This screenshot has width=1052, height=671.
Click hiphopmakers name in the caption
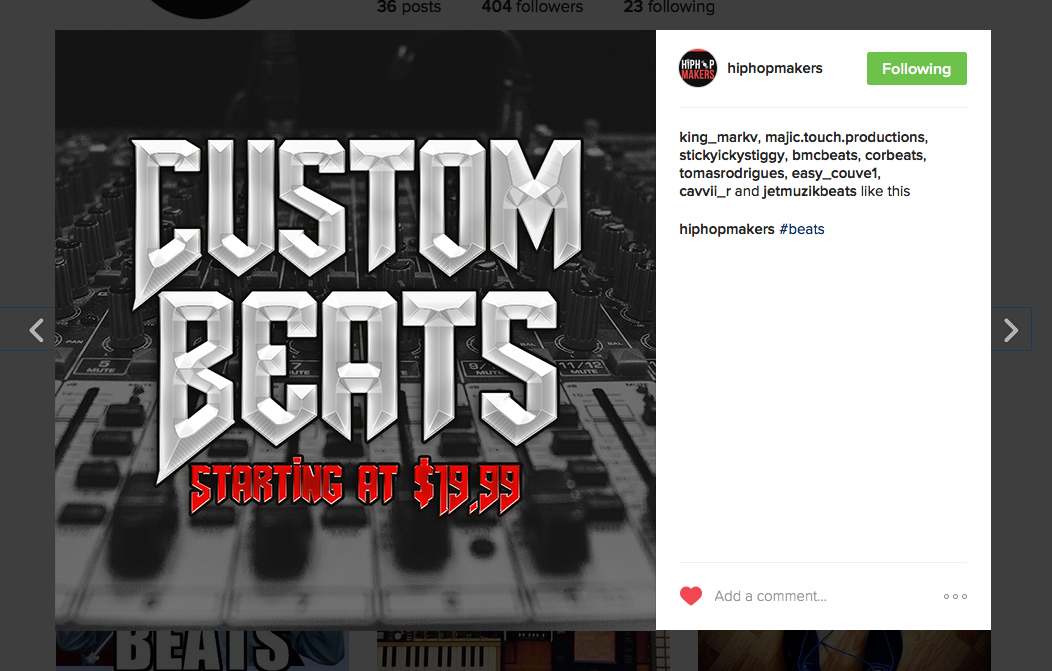coord(727,229)
